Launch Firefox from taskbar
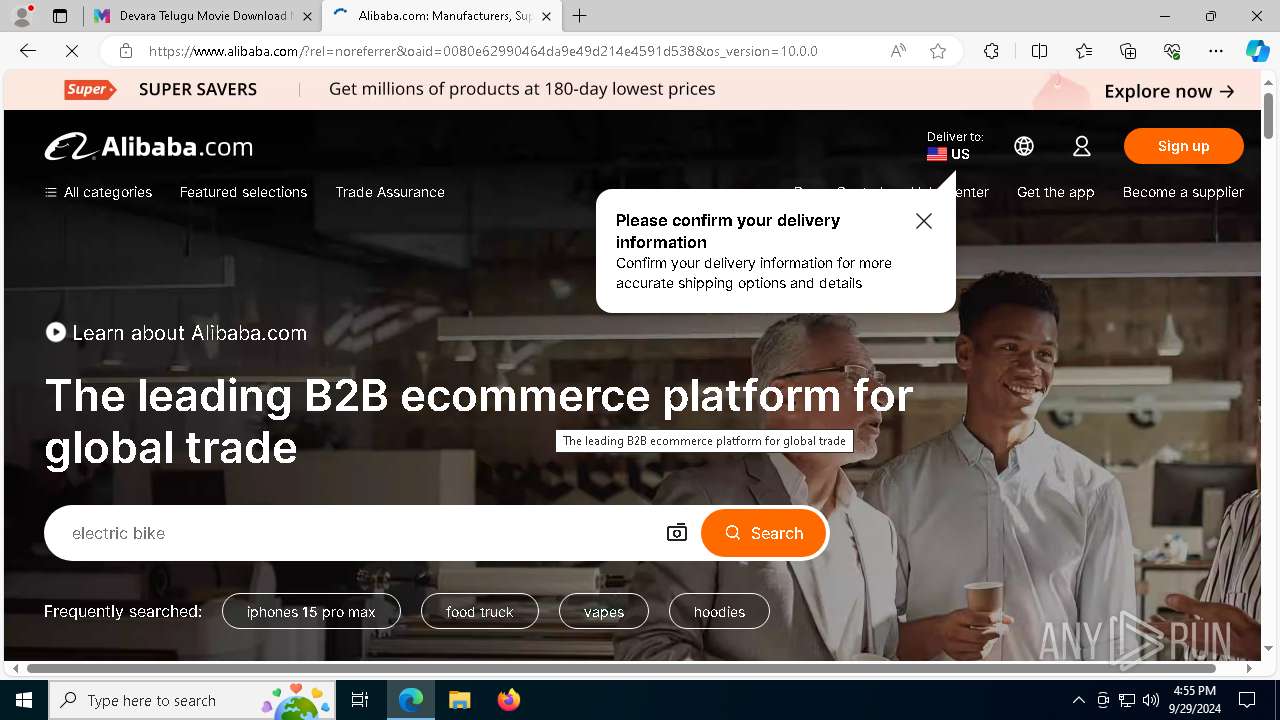 (508, 700)
